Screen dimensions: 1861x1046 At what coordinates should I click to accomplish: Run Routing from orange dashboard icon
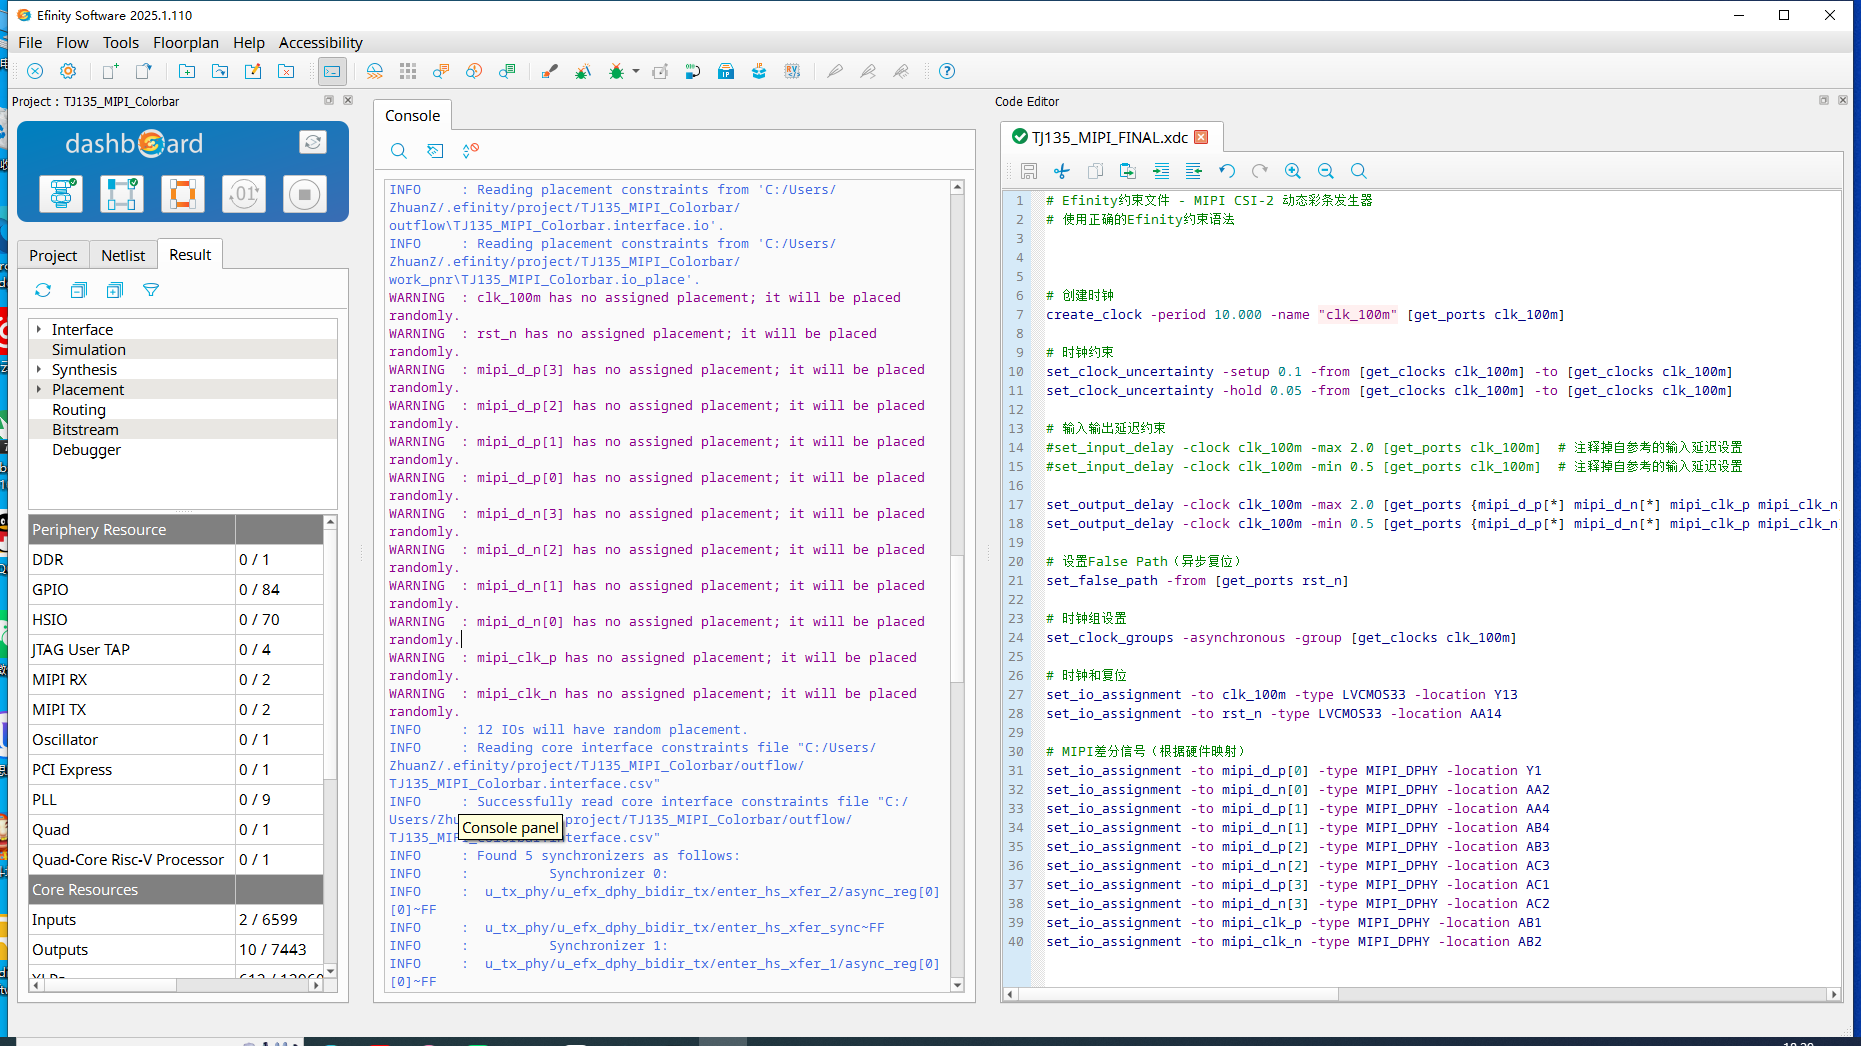(x=183, y=193)
